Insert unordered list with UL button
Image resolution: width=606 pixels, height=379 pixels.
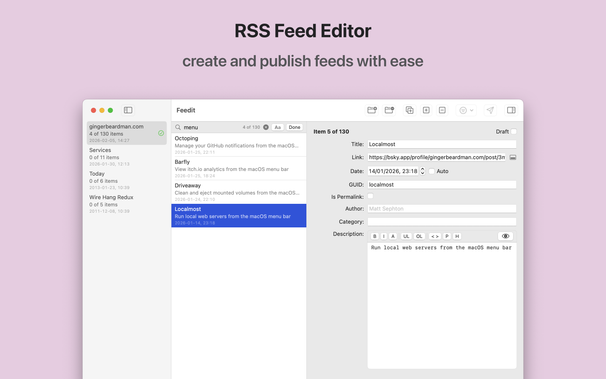pos(406,236)
